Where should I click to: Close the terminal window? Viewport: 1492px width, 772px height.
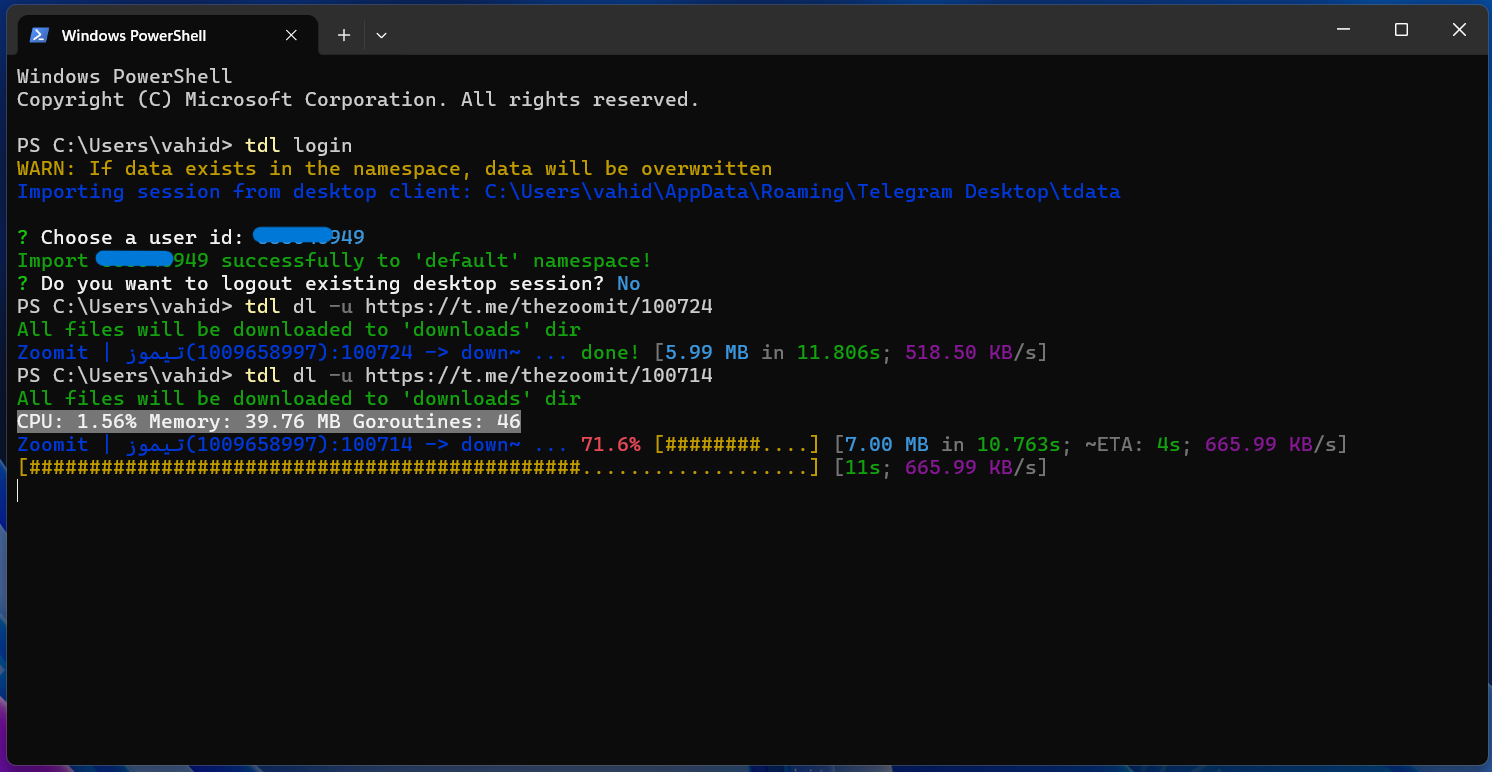point(1459,30)
